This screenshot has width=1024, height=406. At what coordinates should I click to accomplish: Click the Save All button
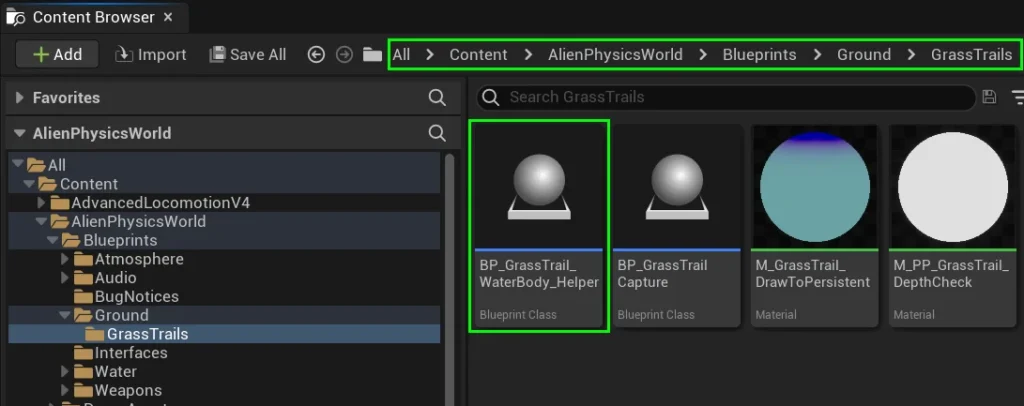248,55
